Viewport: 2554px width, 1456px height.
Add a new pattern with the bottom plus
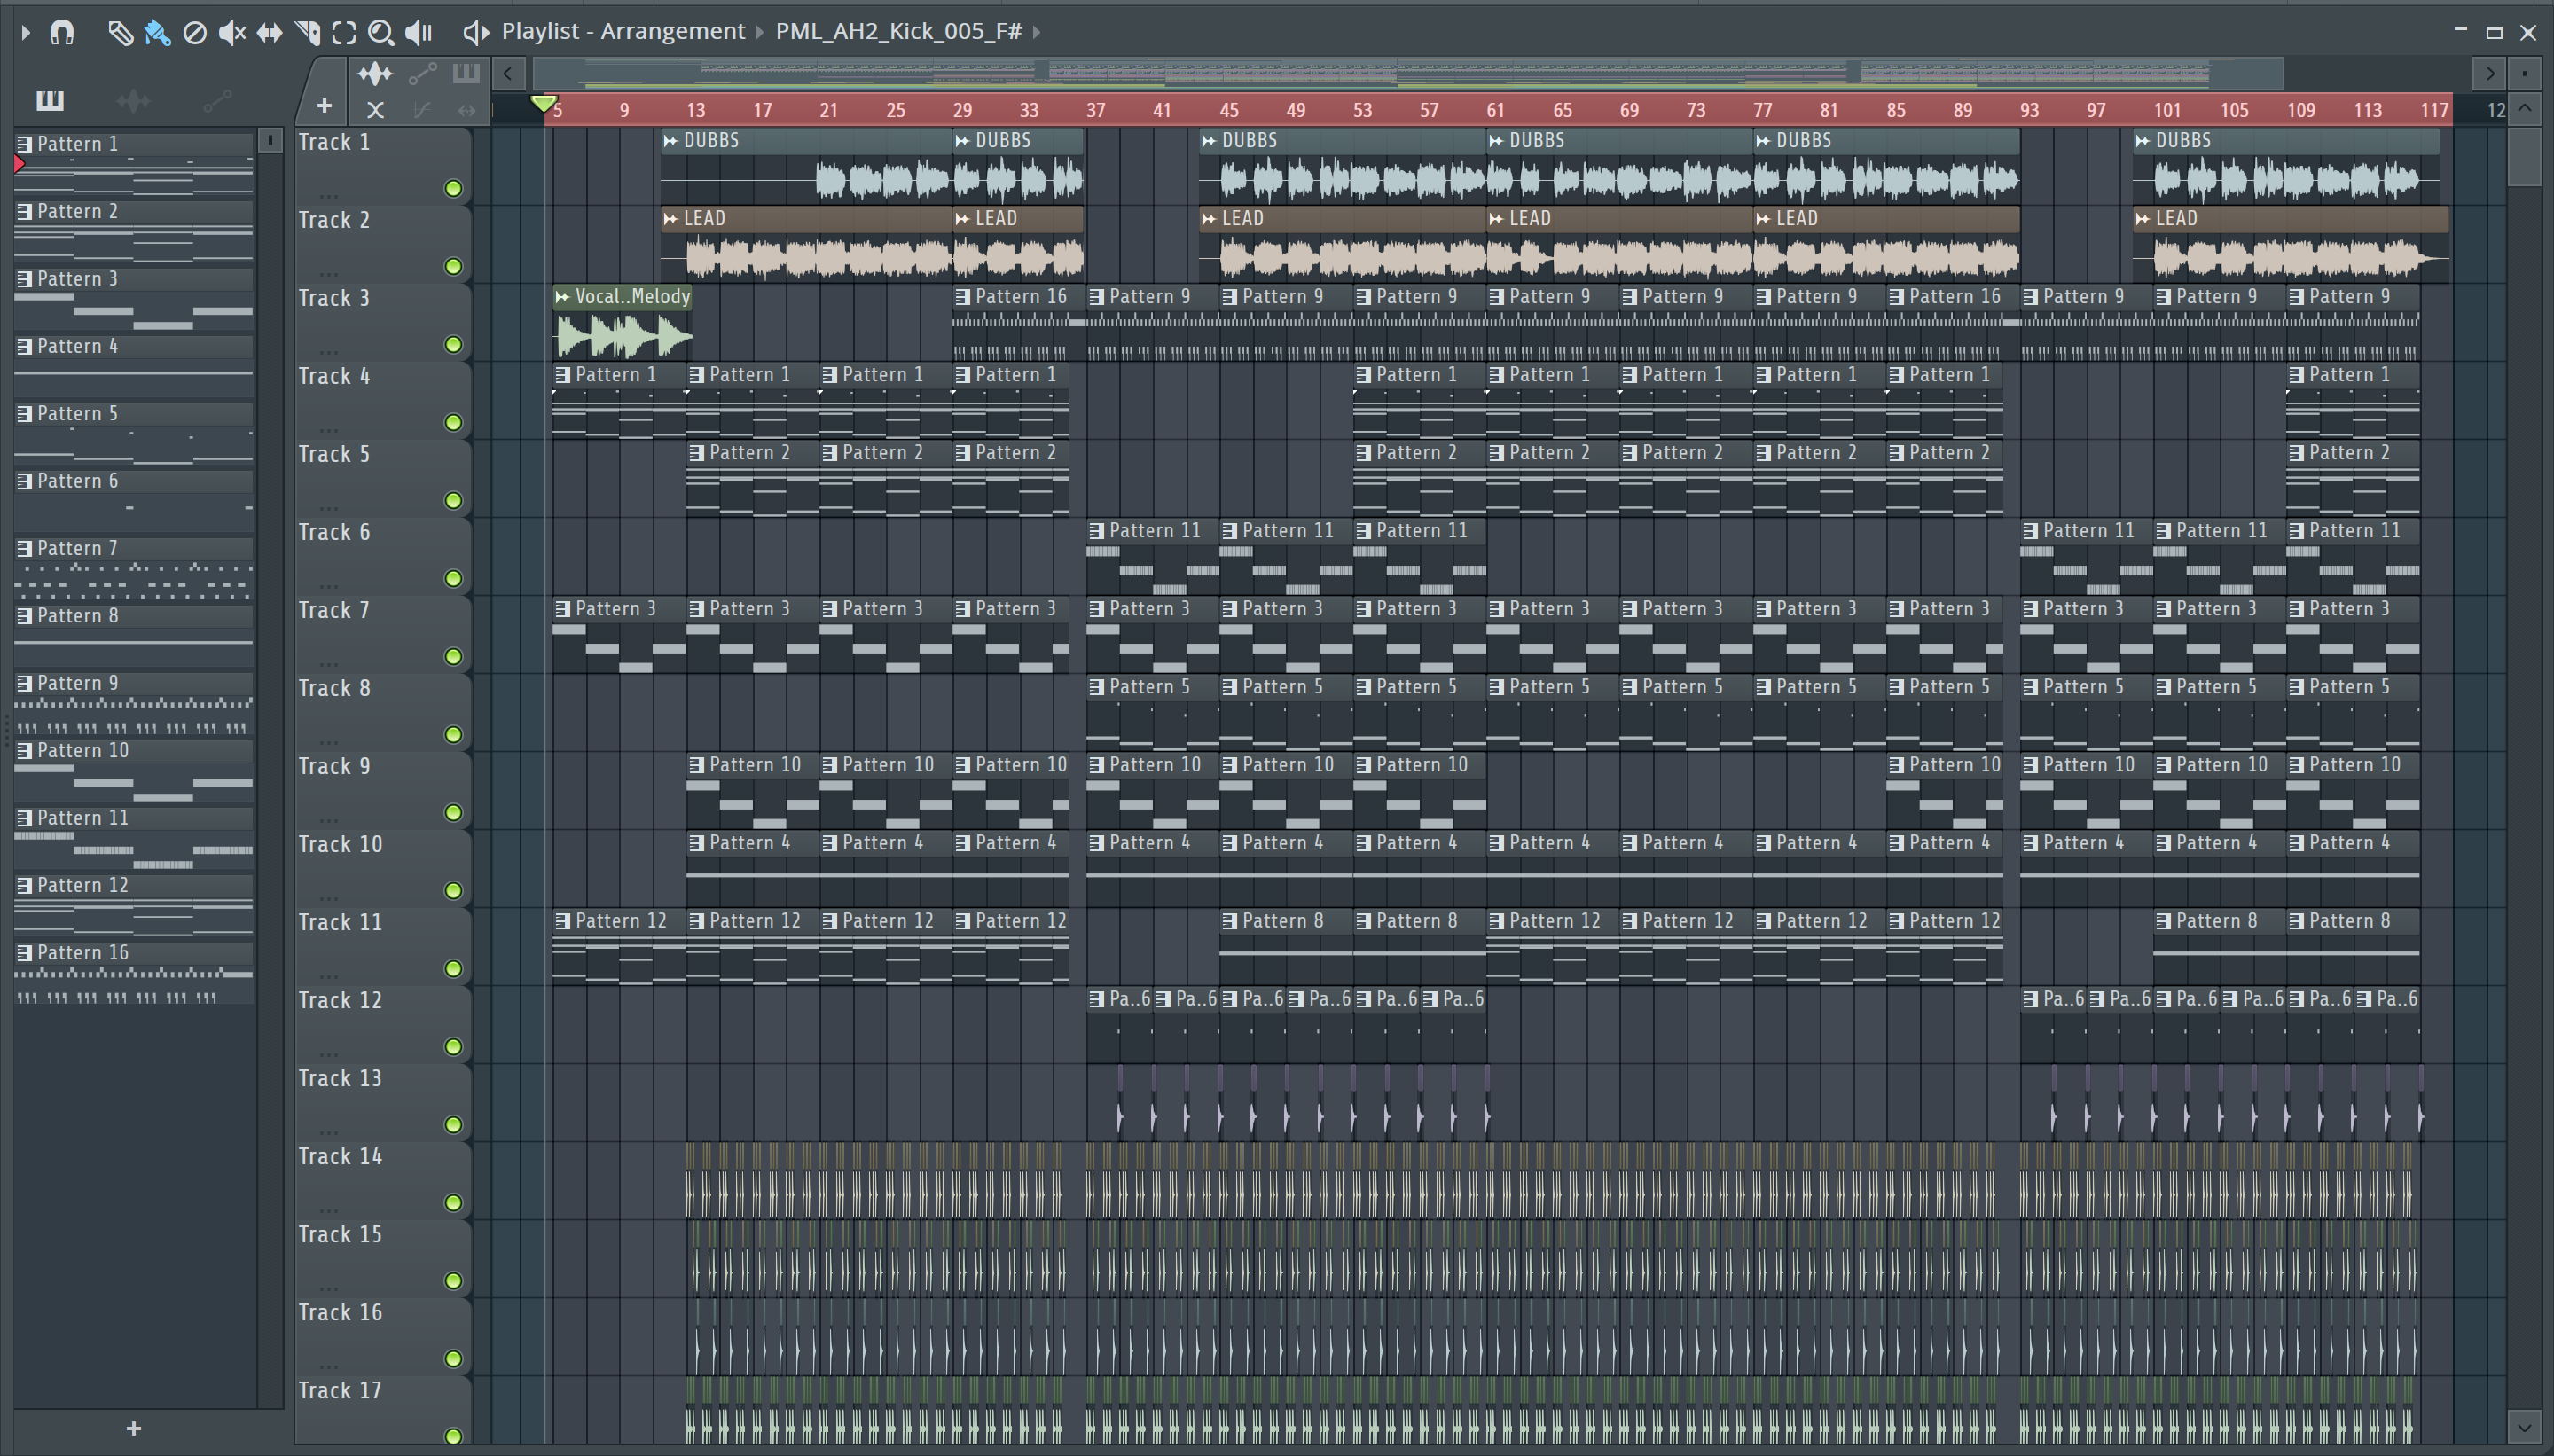pos(134,1428)
